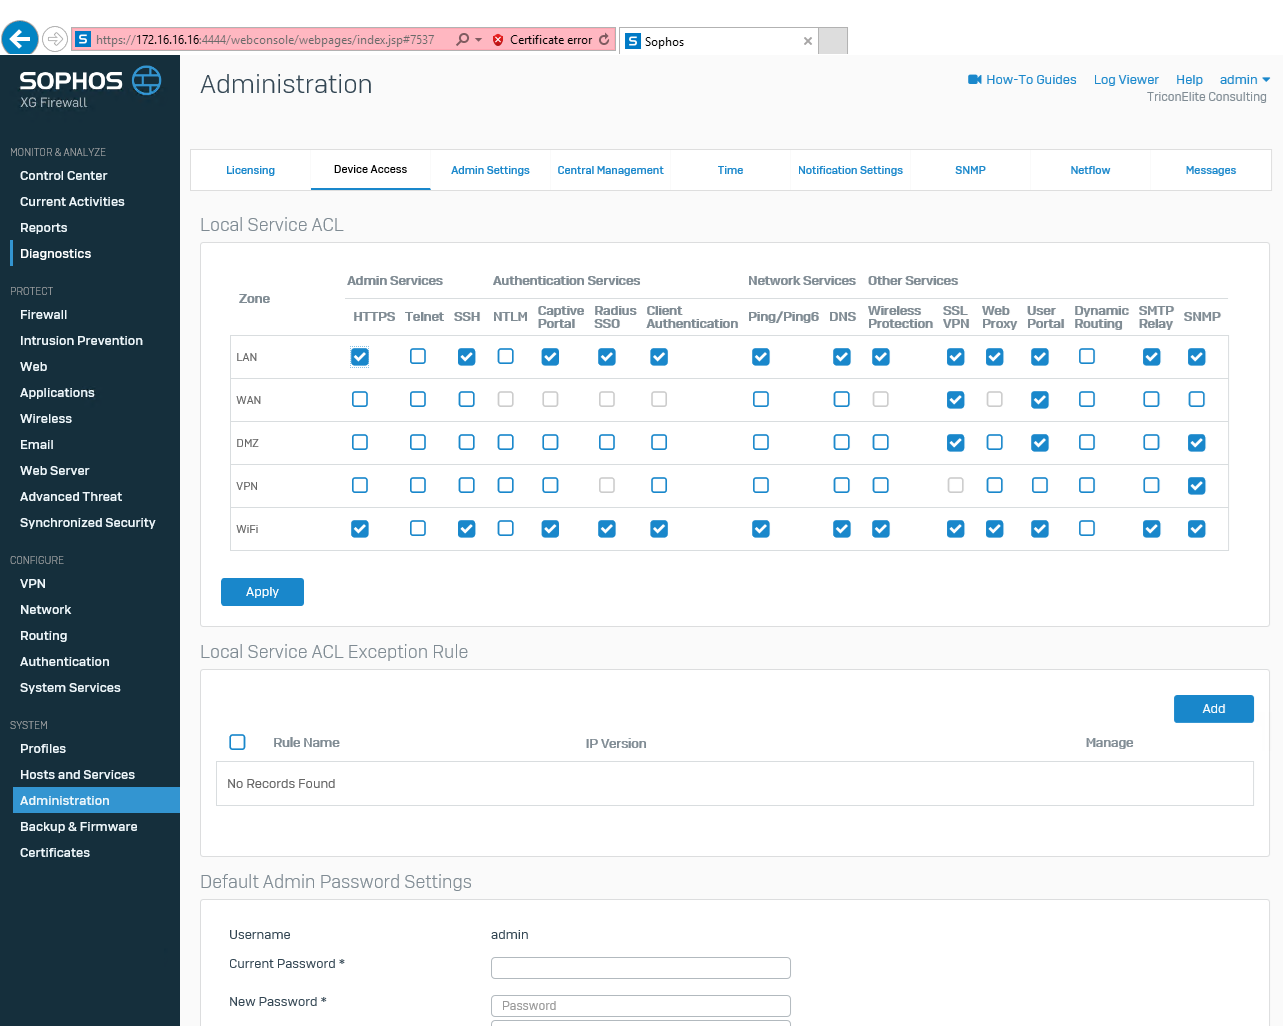1283x1026 pixels.
Task: Click the browser back arrow button
Action: [x=20, y=39]
